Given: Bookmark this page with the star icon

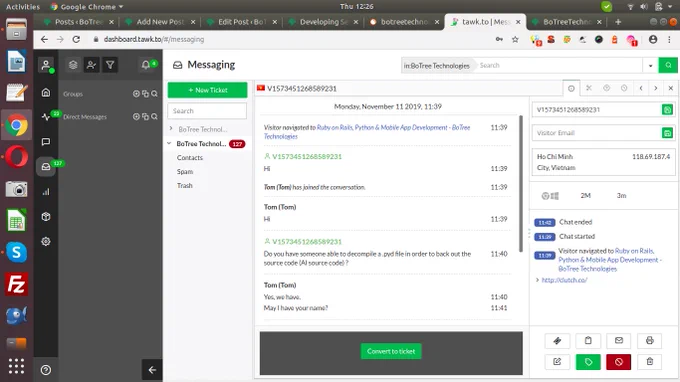Looking at the screenshot, I should (x=515, y=39).
